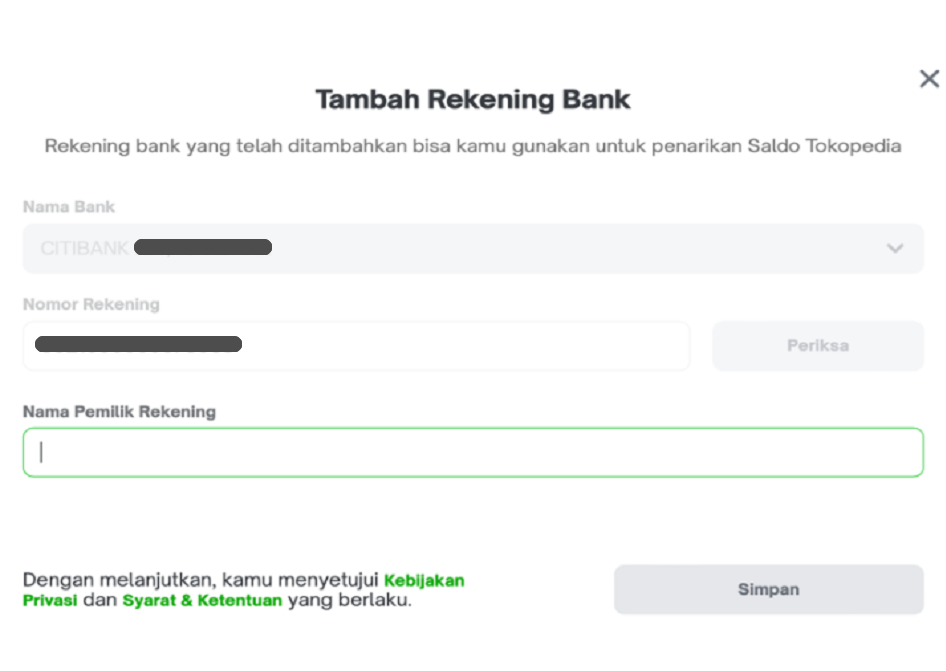Screen dimensions: 946x671
Task: Click the blacked-out bank name bar
Action: (203, 247)
